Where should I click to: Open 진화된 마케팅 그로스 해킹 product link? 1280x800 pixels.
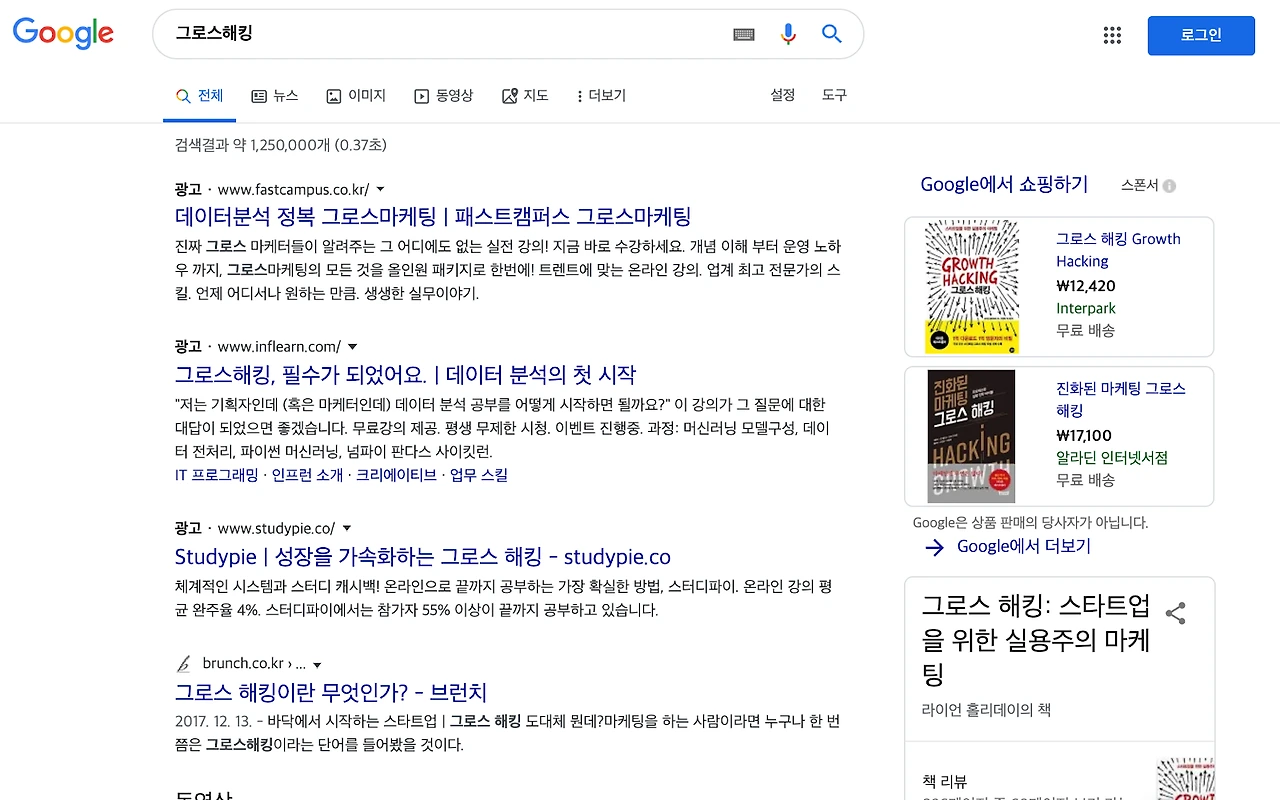pyautogui.click(x=1121, y=399)
